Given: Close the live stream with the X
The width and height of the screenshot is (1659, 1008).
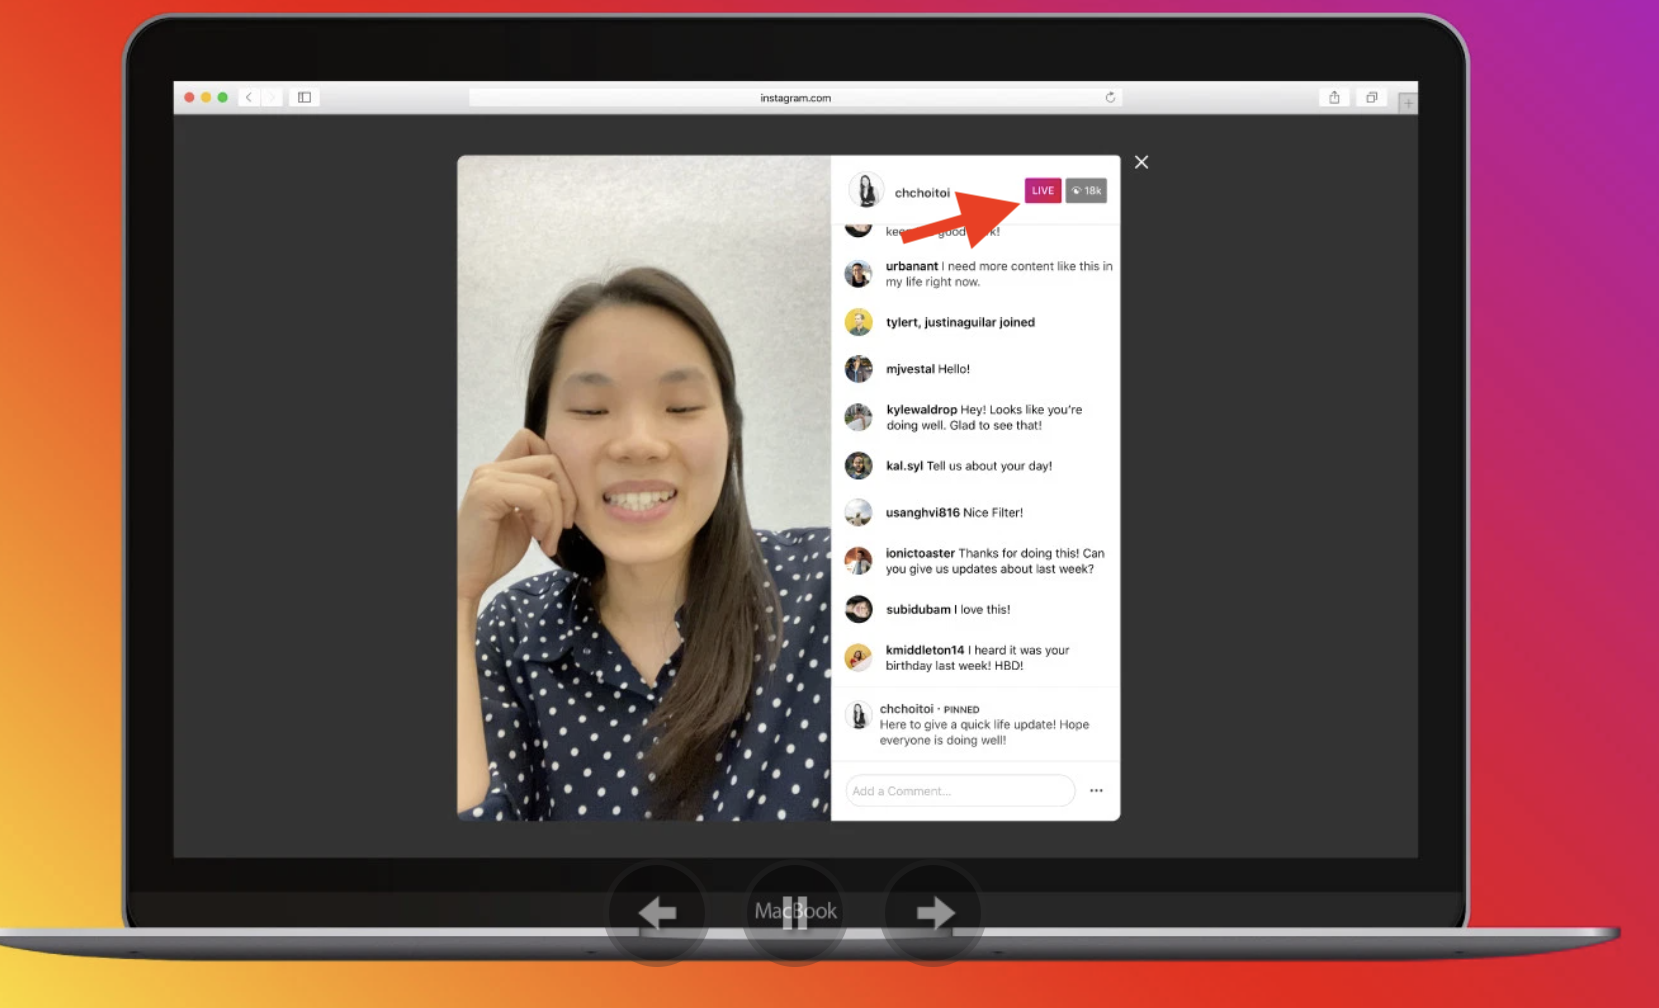Looking at the screenshot, I should [1141, 161].
